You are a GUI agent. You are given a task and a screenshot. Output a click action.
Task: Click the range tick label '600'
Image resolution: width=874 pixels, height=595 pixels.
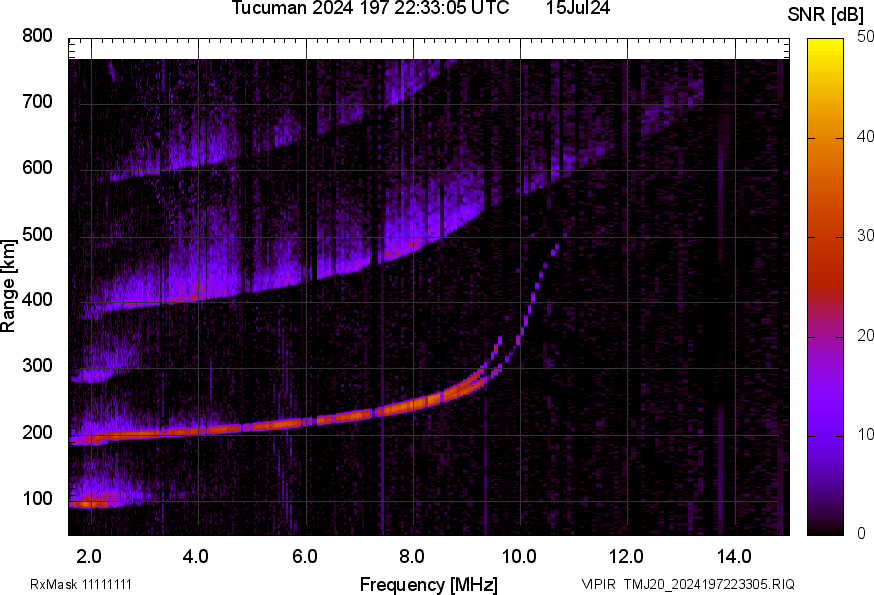click(x=37, y=168)
